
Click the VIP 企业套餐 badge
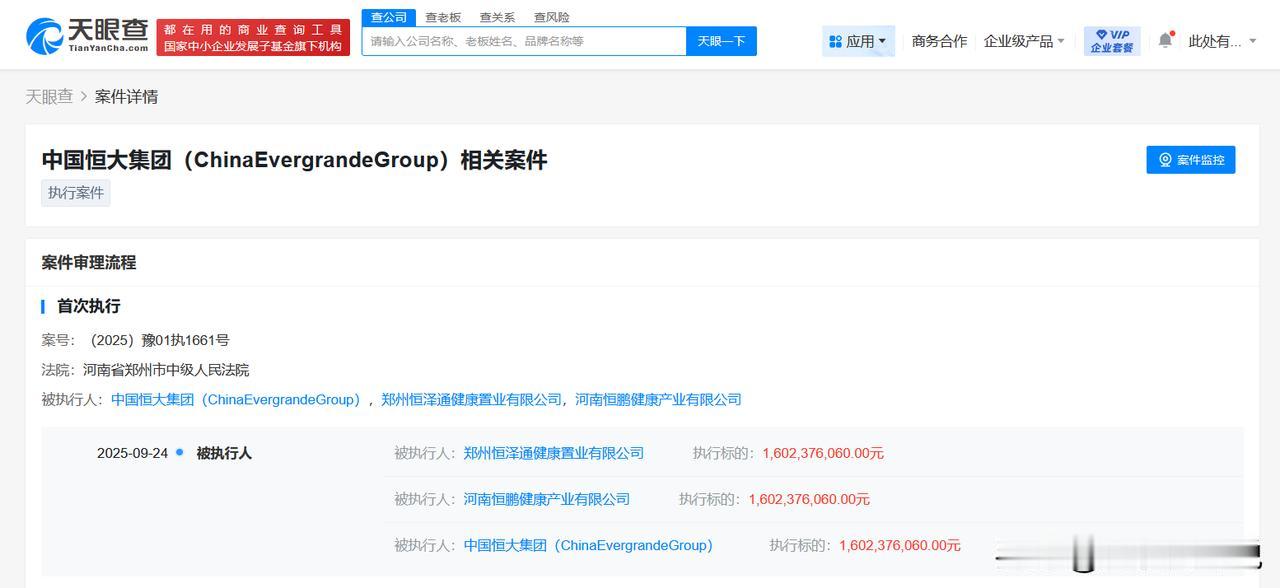(x=1112, y=41)
